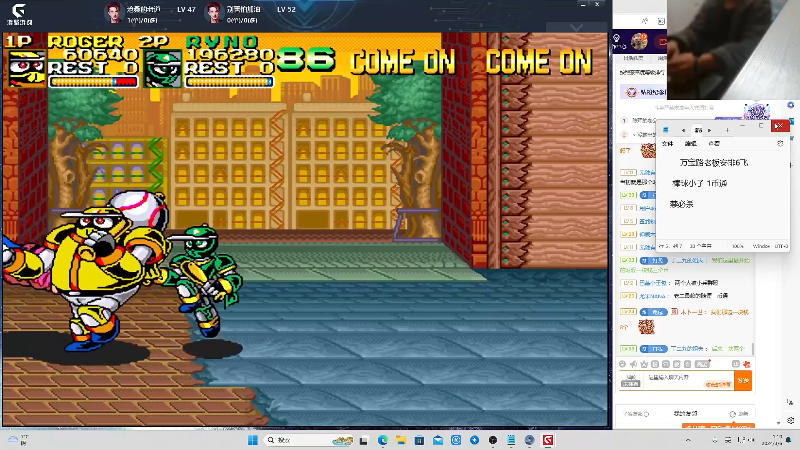
Task: Open the Mail app on the taskbar
Action: click(x=438, y=440)
